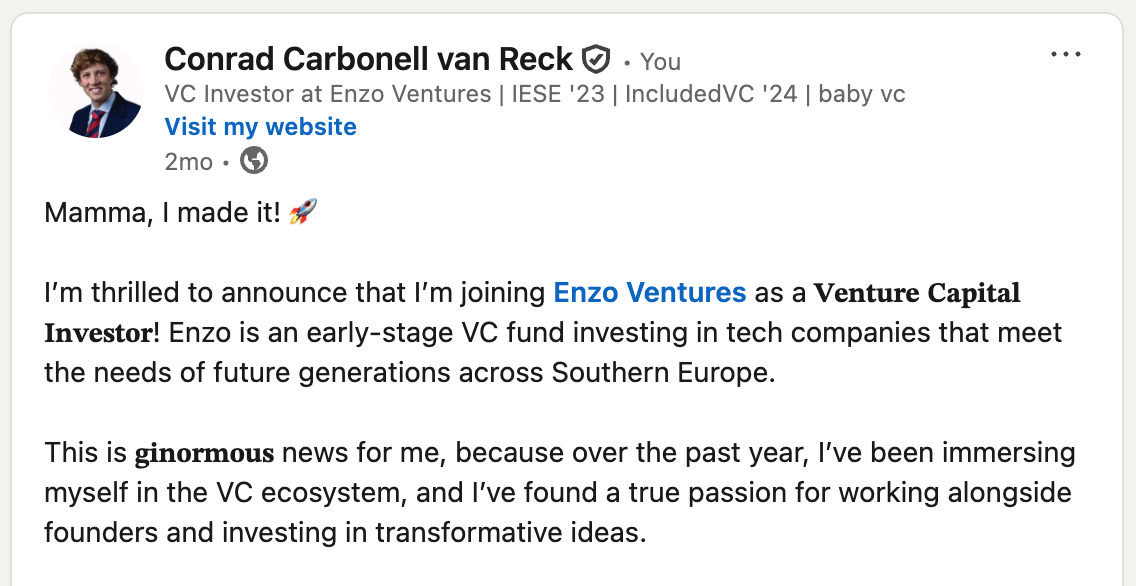Click "IESE '23" in the profile headline
This screenshot has height=586, width=1136.
point(558,94)
